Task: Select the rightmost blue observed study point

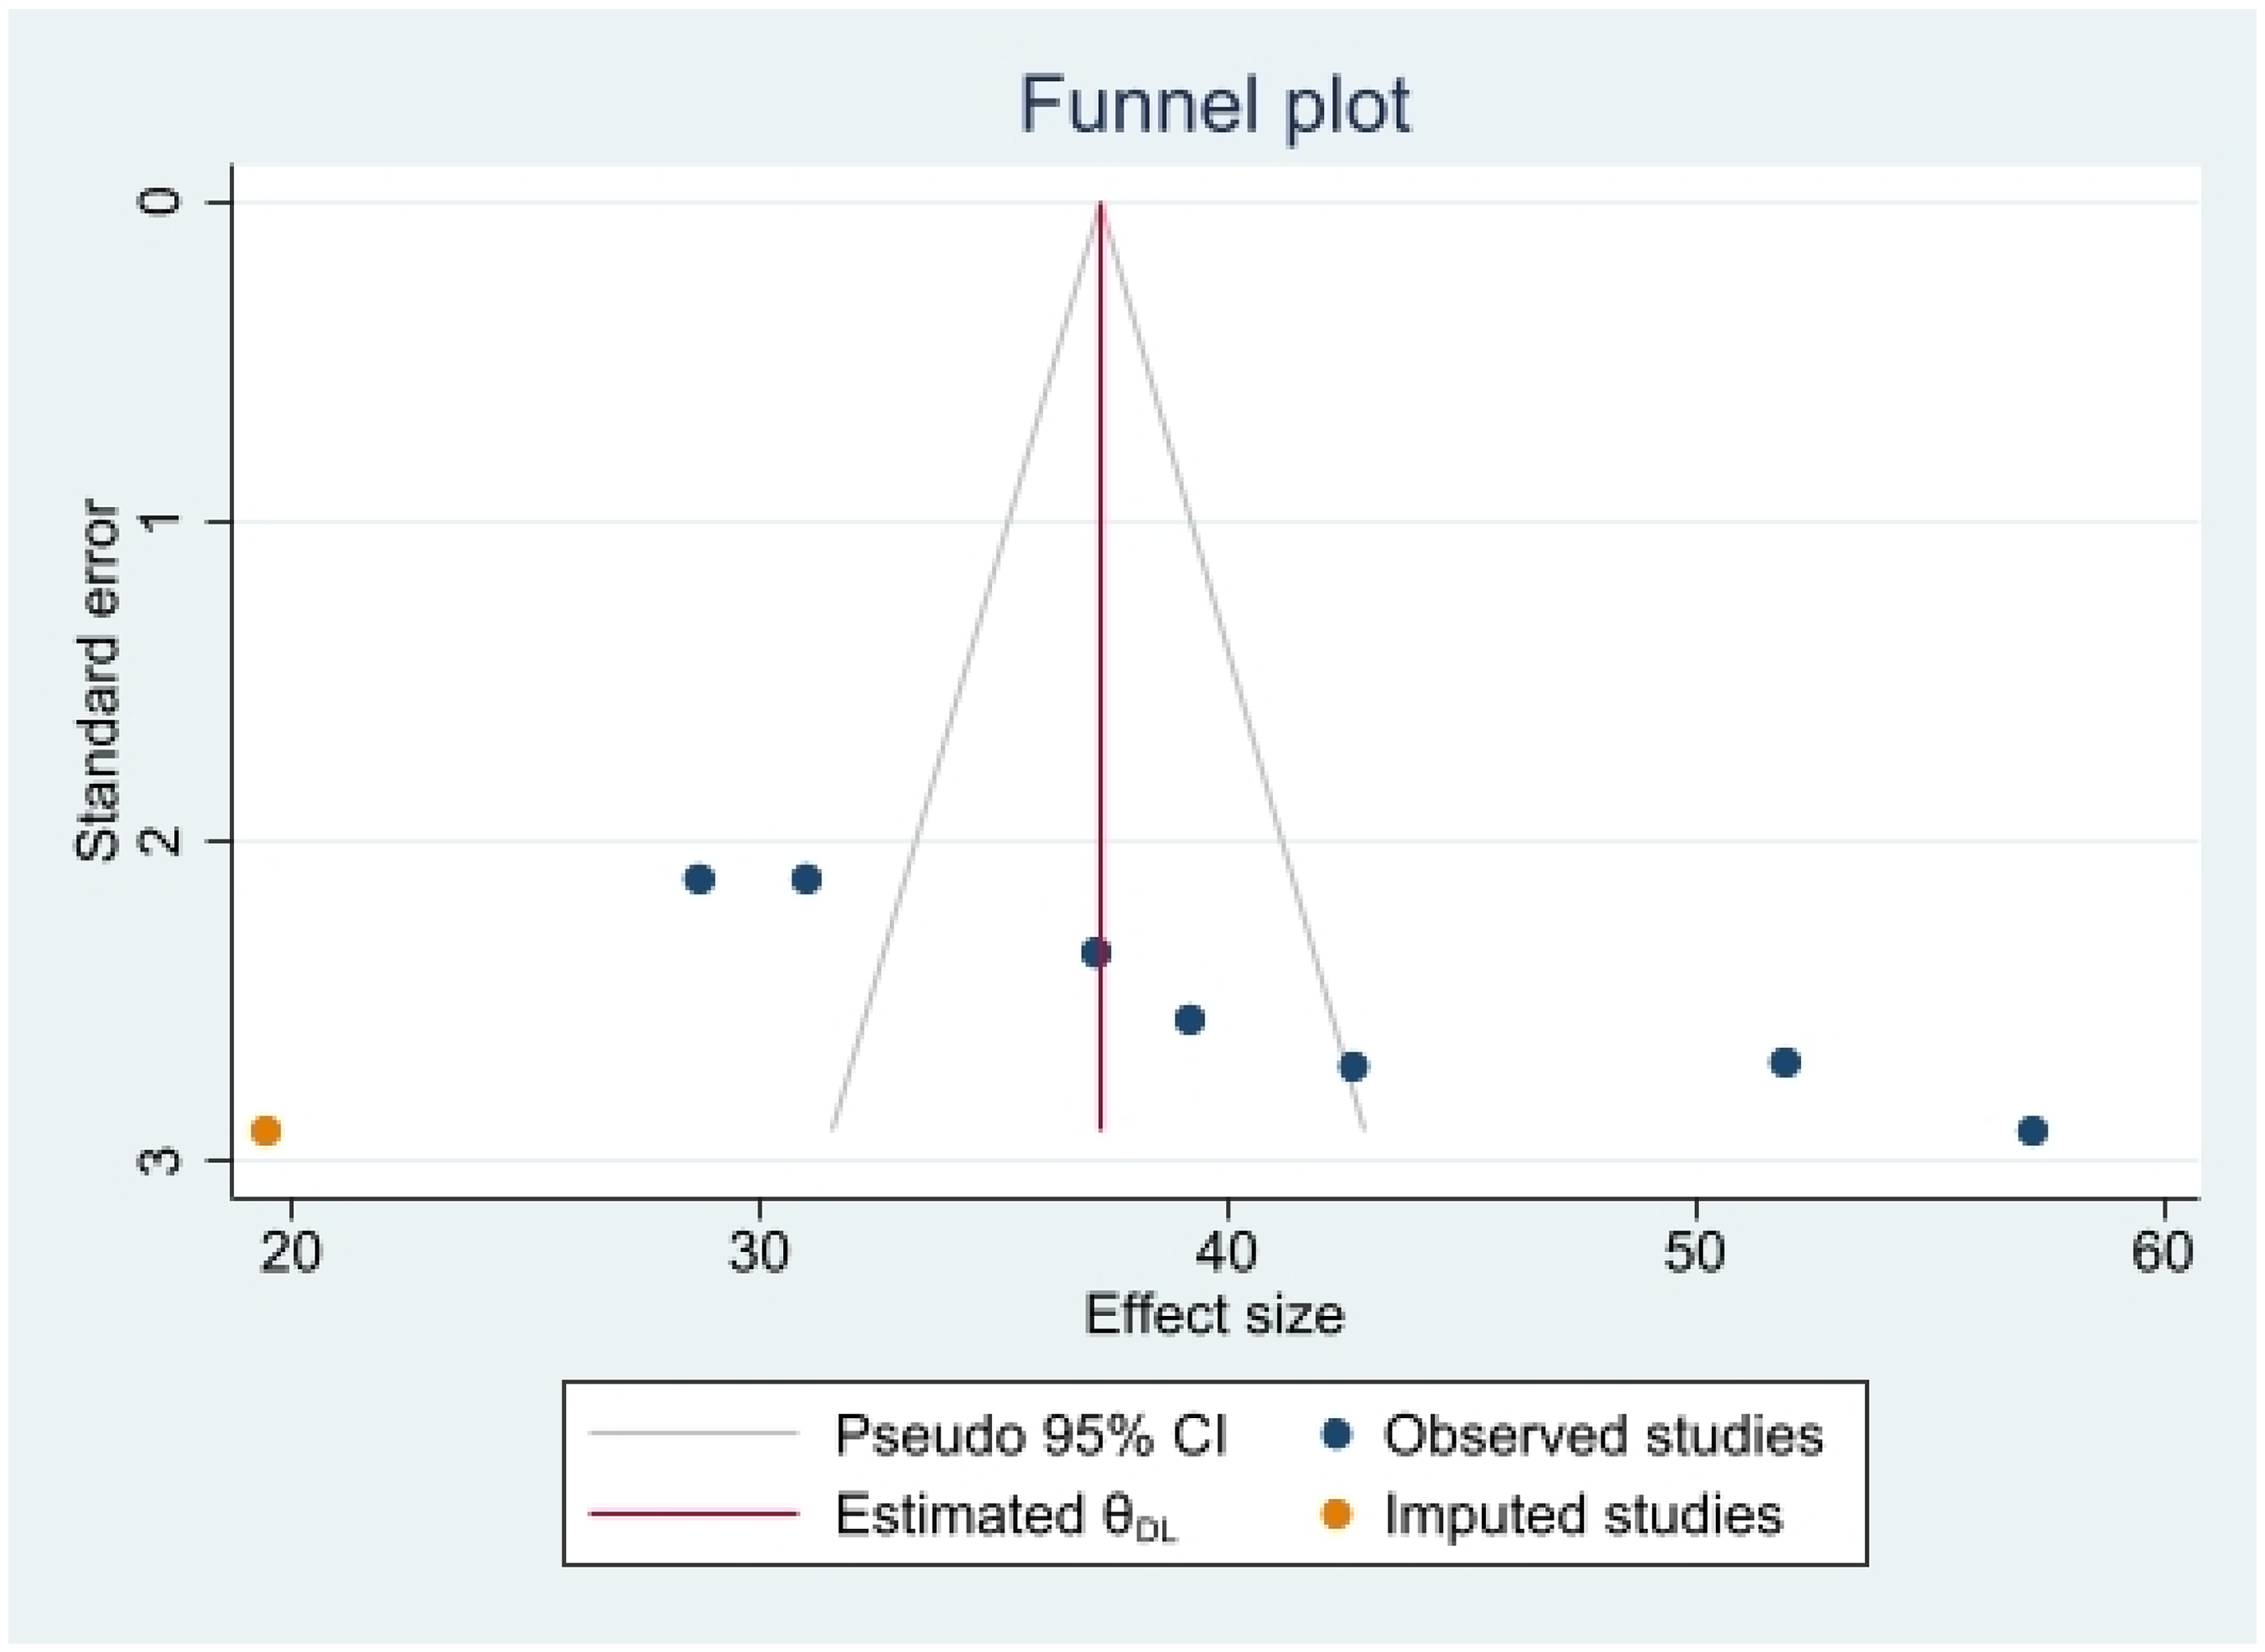Action: pyautogui.click(x=2032, y=1131)
